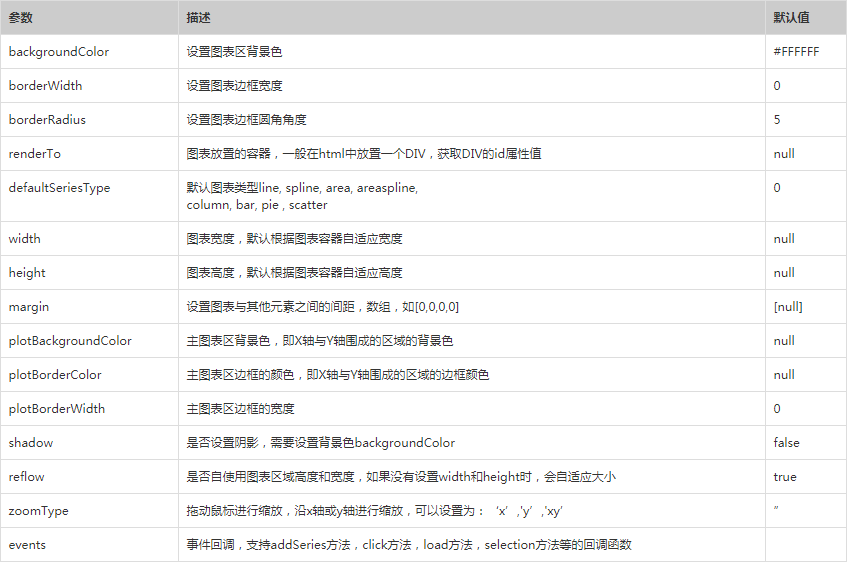Select the plotBackgroundColor parameter name
Screen dimensions: 848x562
(x=70, y=341)
